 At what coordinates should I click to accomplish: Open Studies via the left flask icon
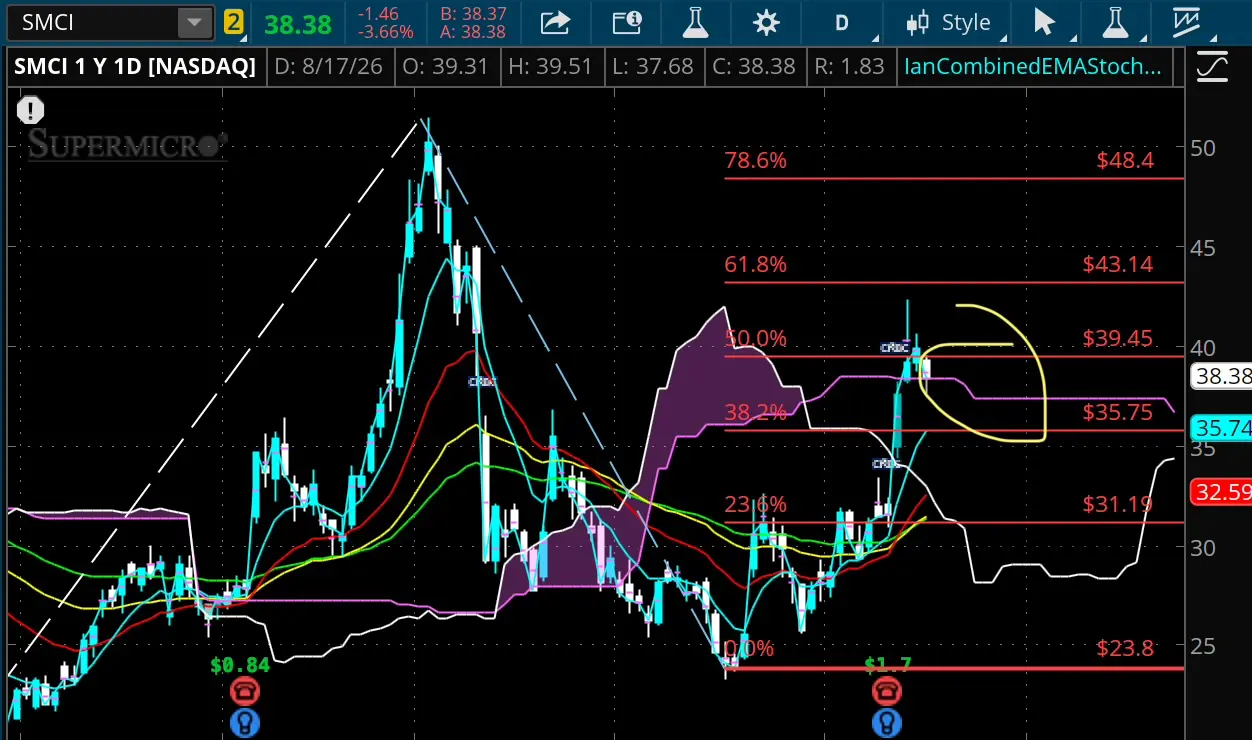point(696,22)
